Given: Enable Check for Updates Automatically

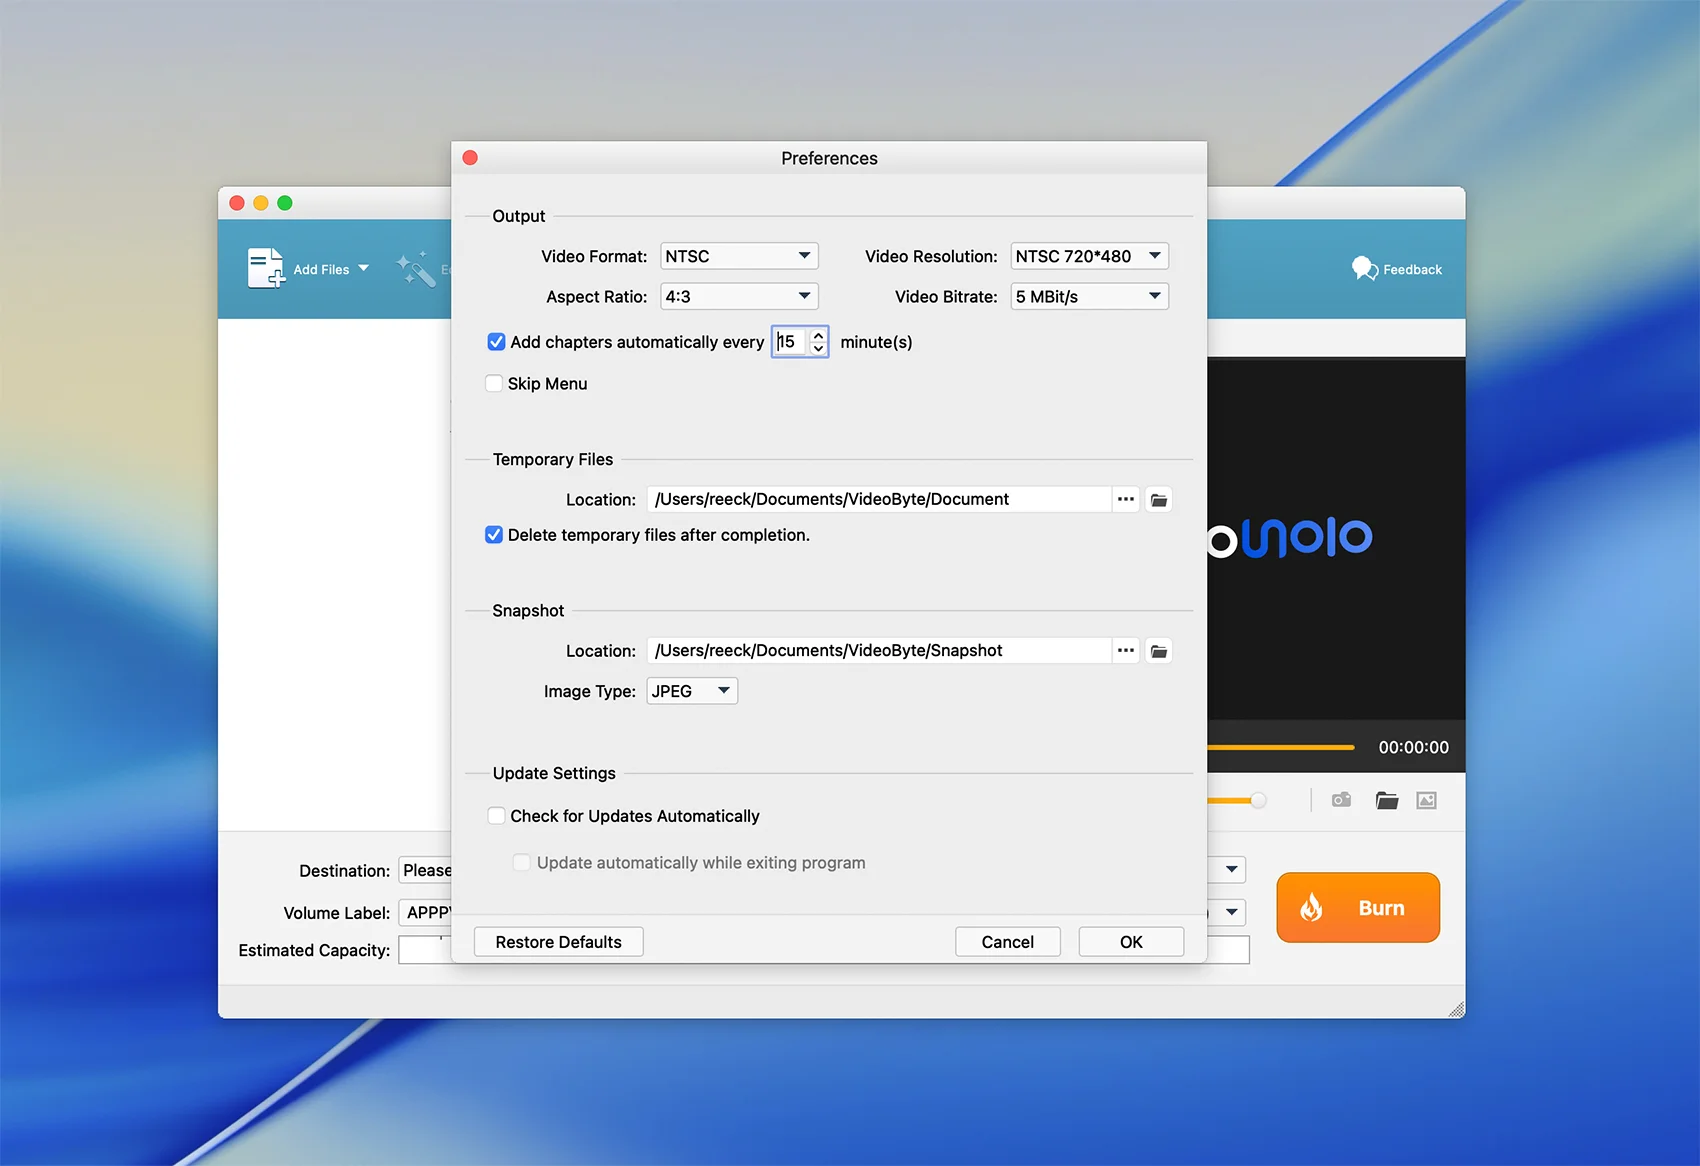Looking at the screenshot, I should pyautogui.click(x=496, y=816).
